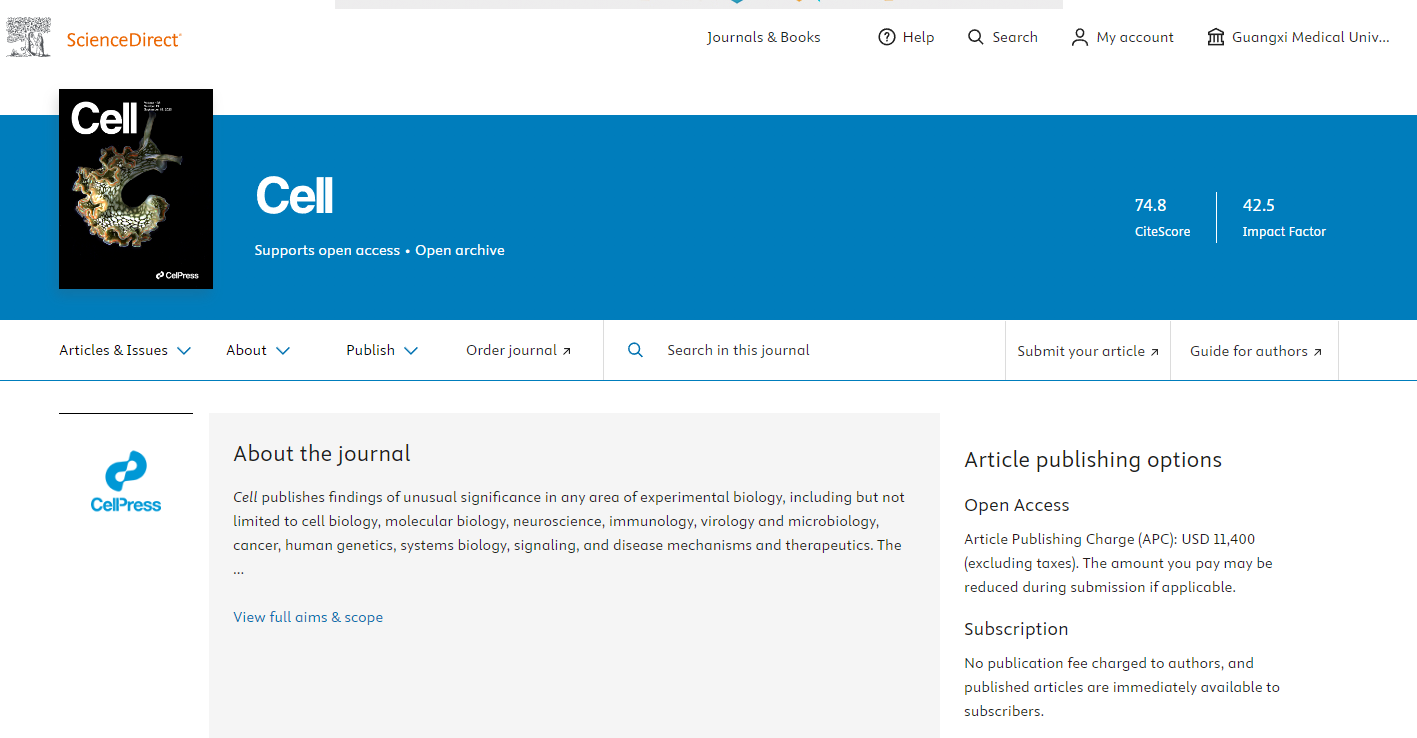Viewport: 1417px width, 738px height.
Task: Open the Guide for authors link
Action: coord(1255,351)
